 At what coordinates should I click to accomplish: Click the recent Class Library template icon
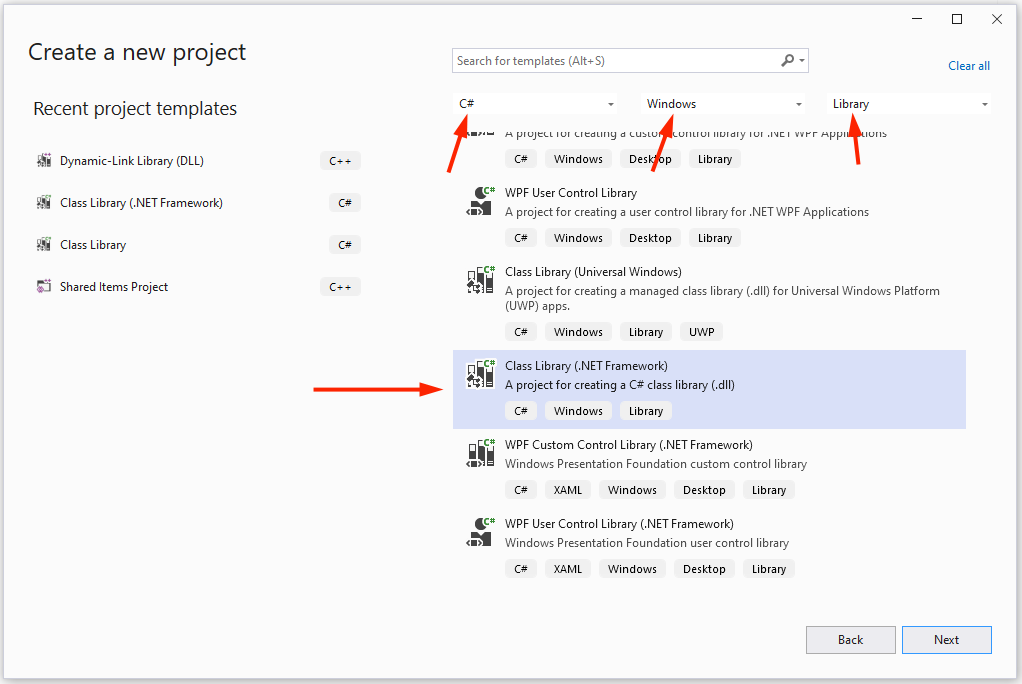coord(44,245)
